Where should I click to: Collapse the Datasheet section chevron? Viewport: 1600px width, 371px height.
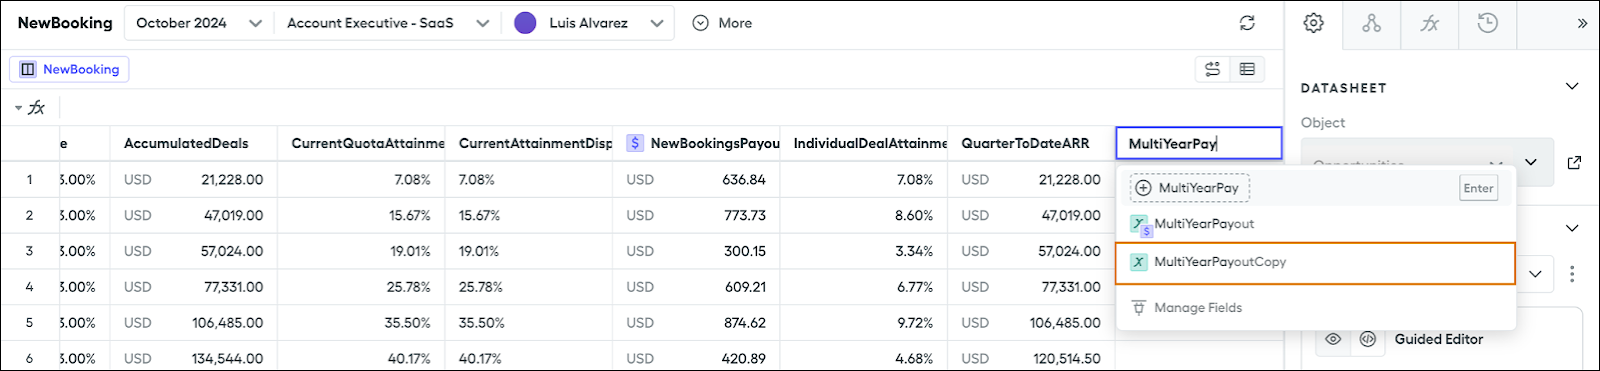pos(1572,87)
